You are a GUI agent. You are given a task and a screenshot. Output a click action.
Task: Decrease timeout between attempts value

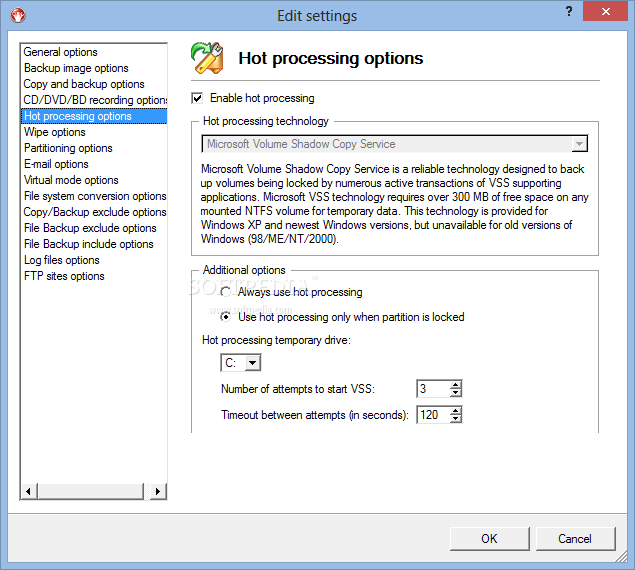(x=456, y=418)
